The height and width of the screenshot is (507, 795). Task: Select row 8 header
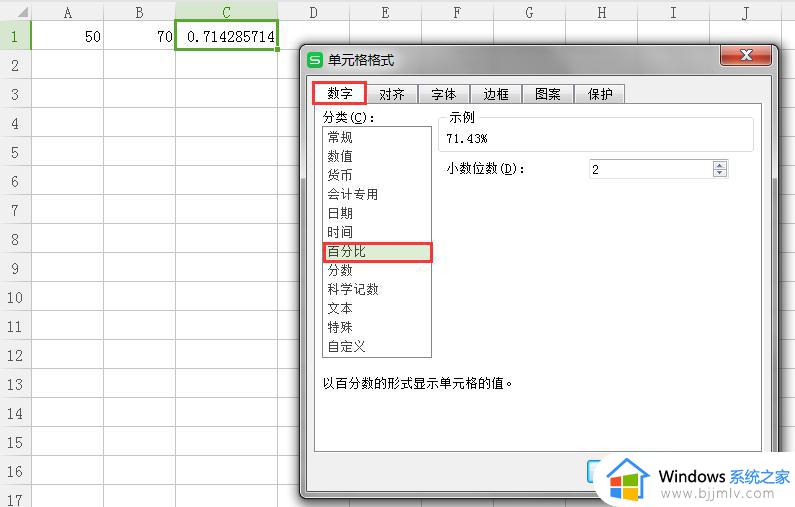(x=15, y=239)
